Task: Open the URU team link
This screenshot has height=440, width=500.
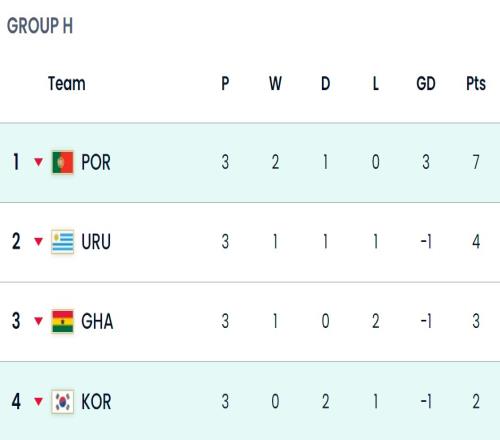Action: [96, 242]
